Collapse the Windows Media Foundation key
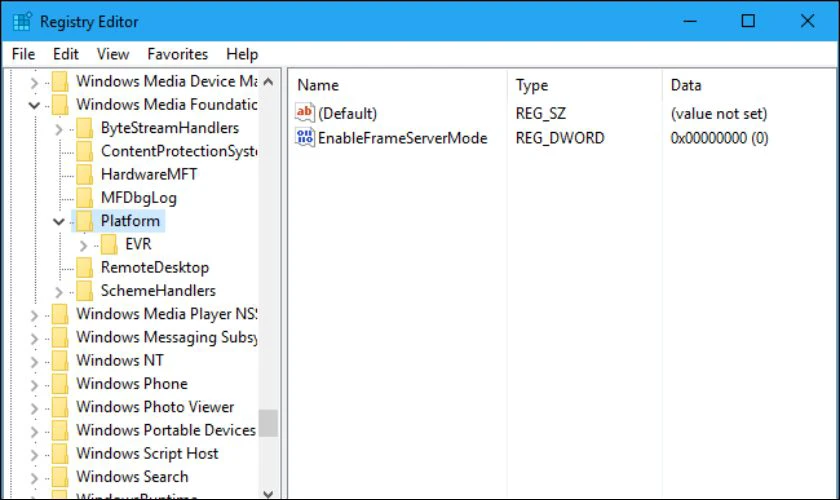Image resolution: width=840 pixels, height=500 pixels. click(x=34, y=105)
